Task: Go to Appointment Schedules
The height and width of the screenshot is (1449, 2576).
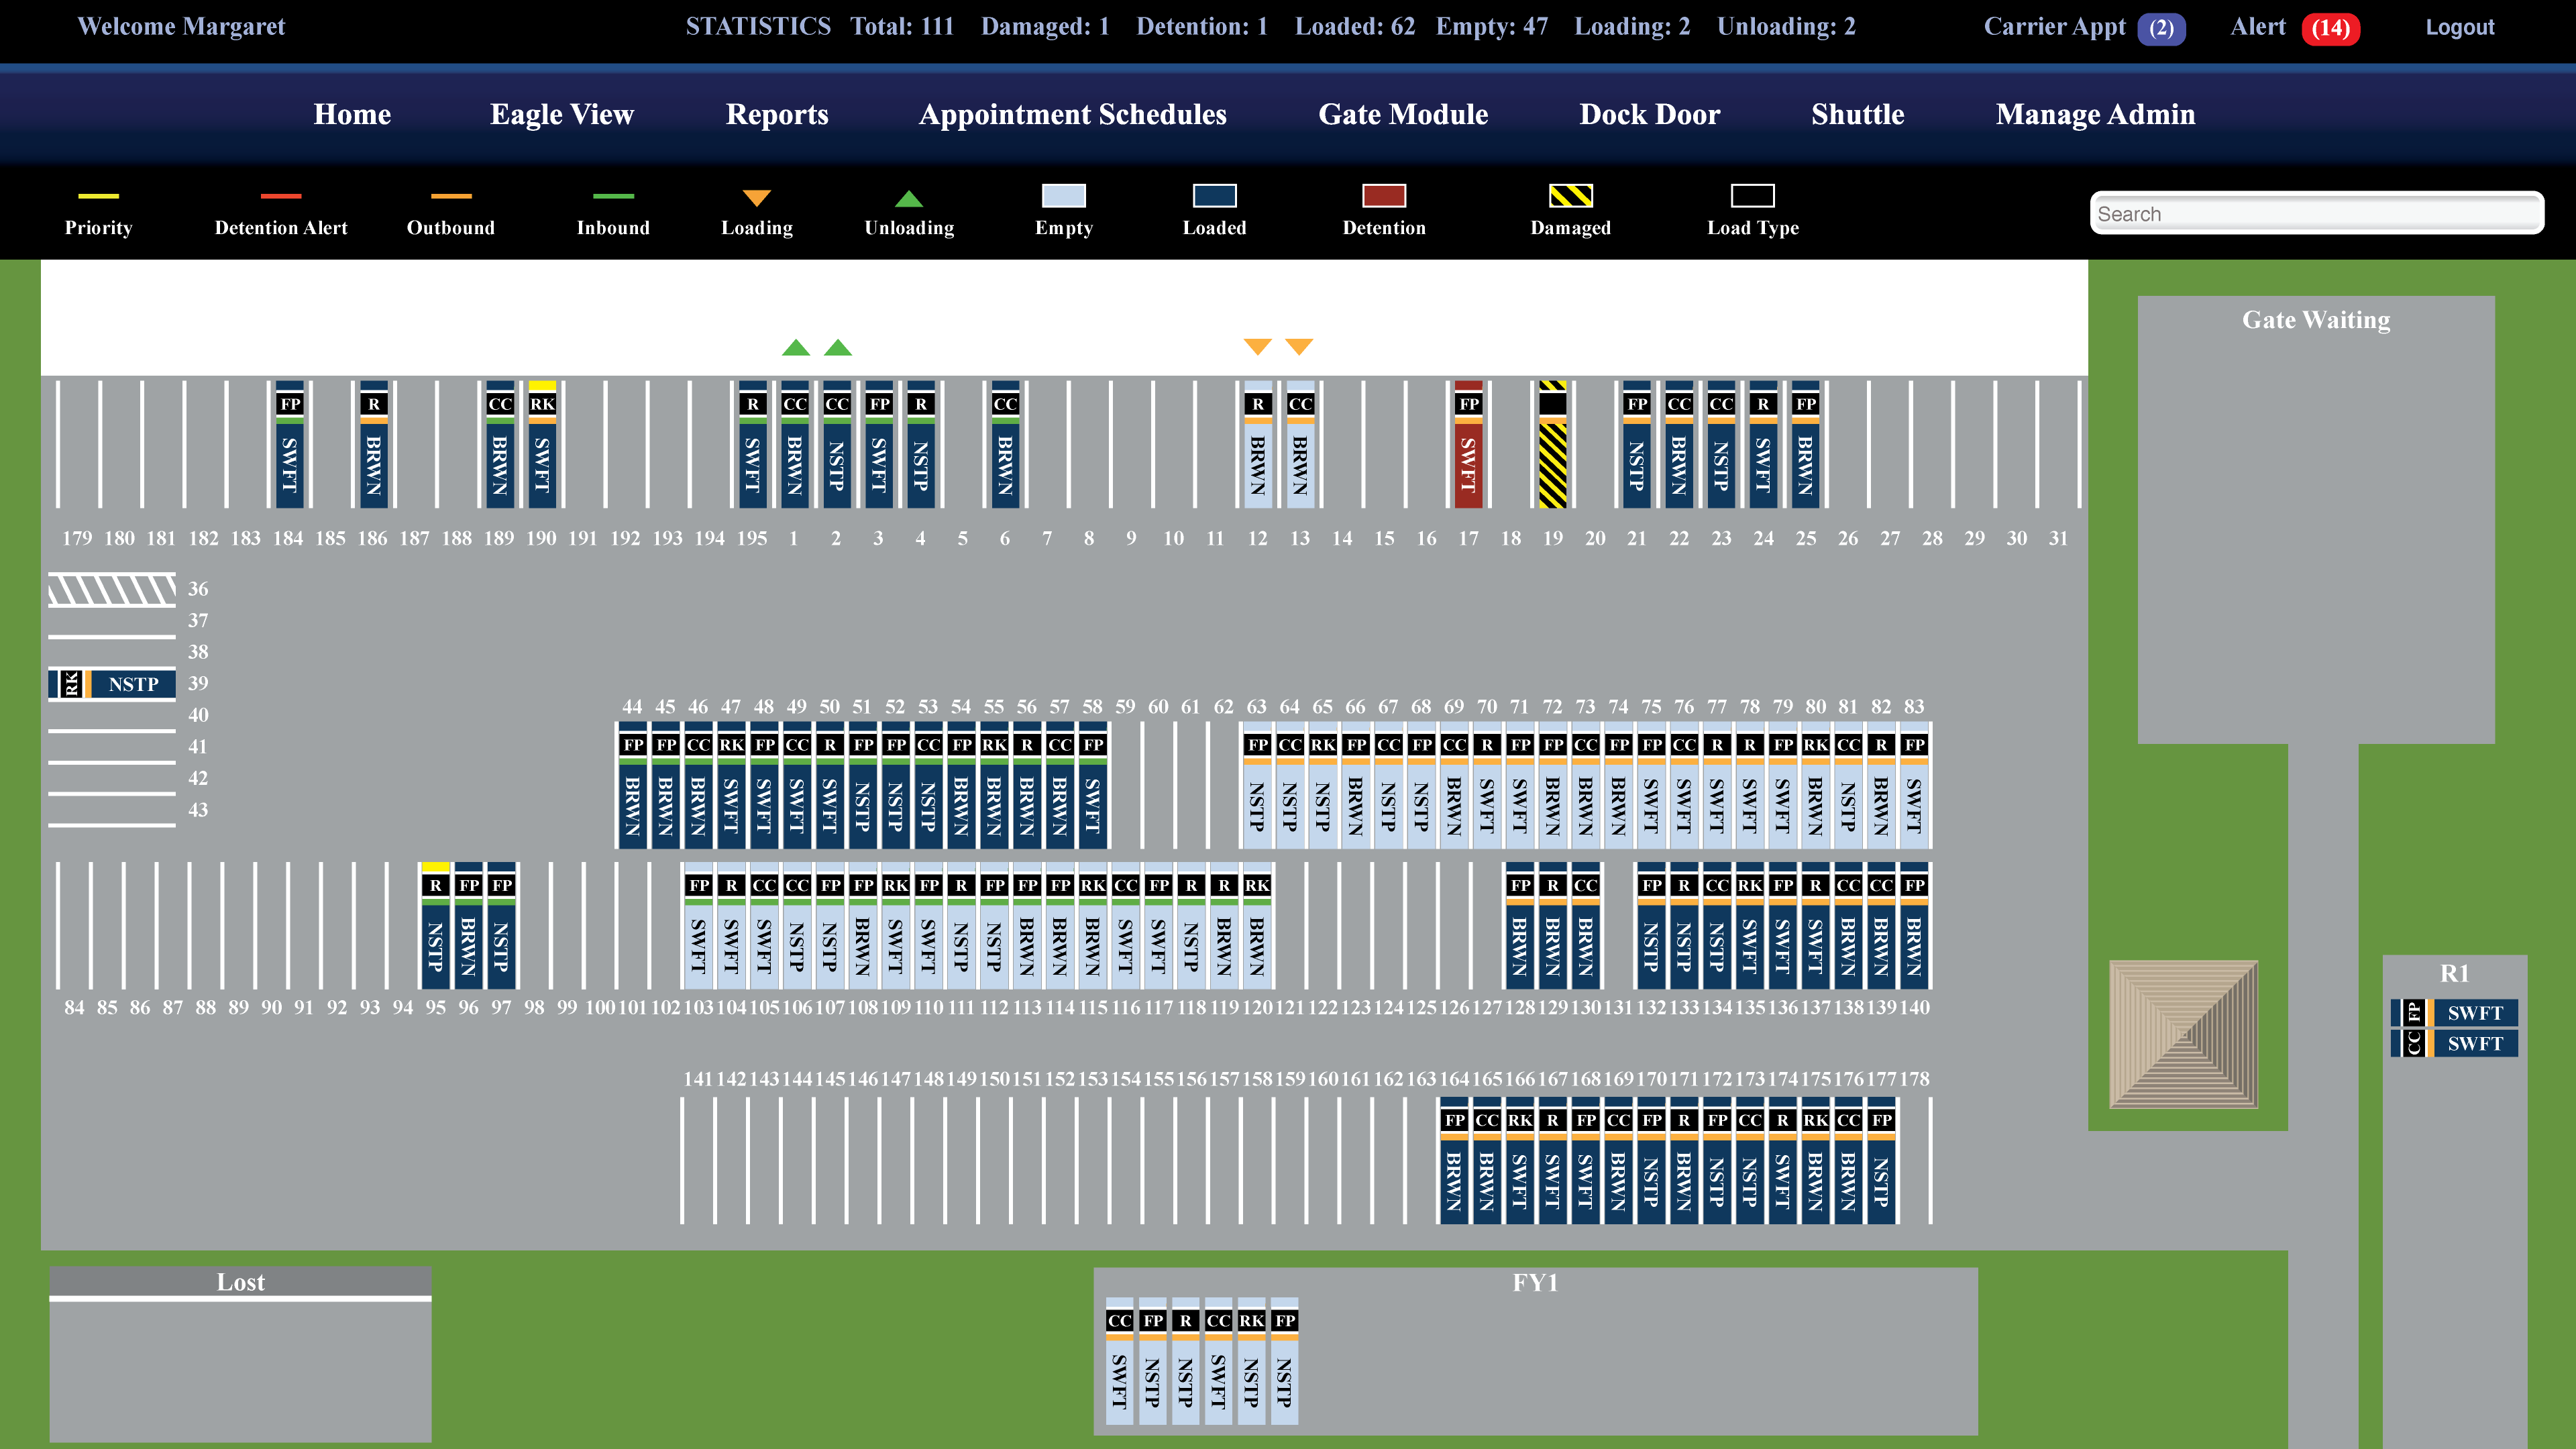Action: 1072,114
